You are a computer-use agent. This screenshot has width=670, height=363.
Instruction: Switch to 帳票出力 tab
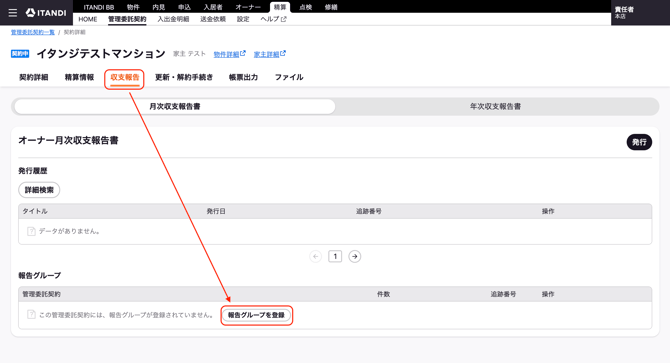[244, 77]
